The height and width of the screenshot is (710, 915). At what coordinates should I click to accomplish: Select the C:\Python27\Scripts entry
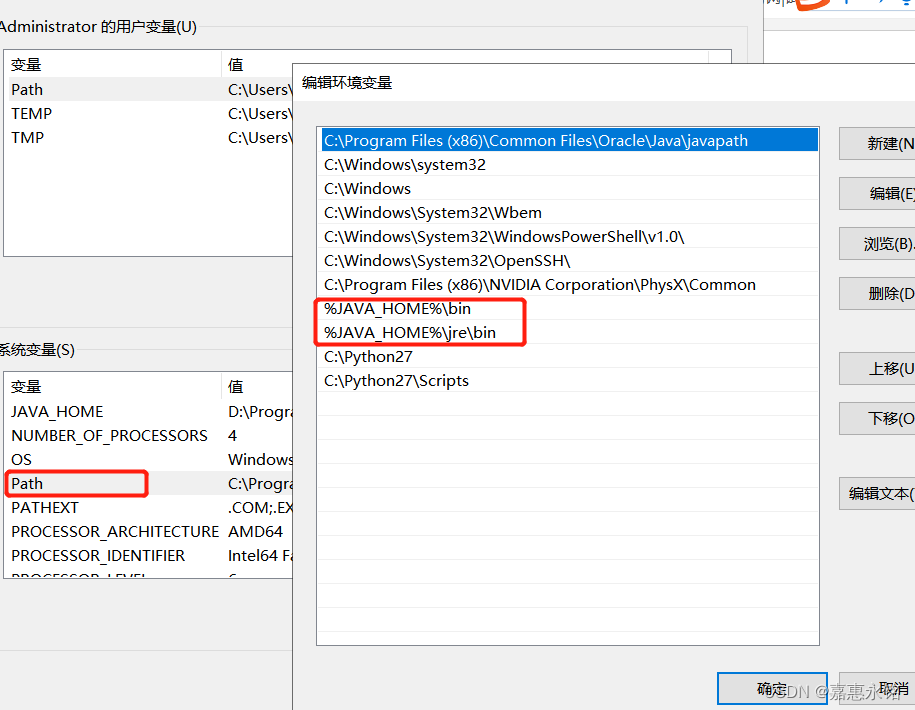point(569,380)
